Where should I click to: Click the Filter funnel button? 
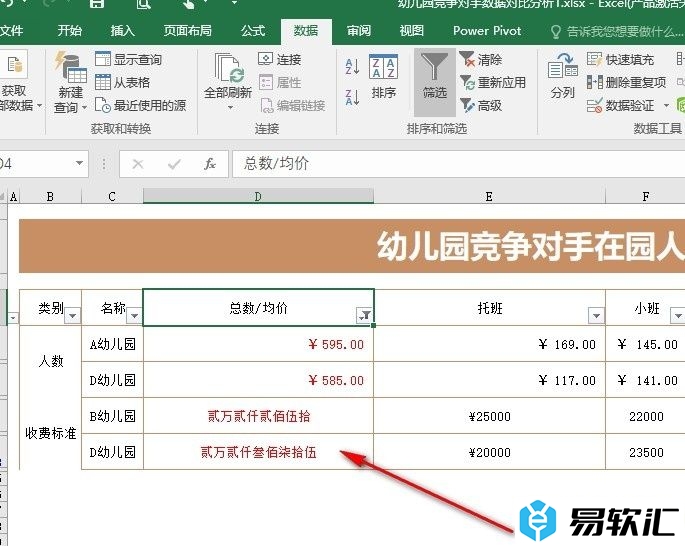click(x=435, y=82)
